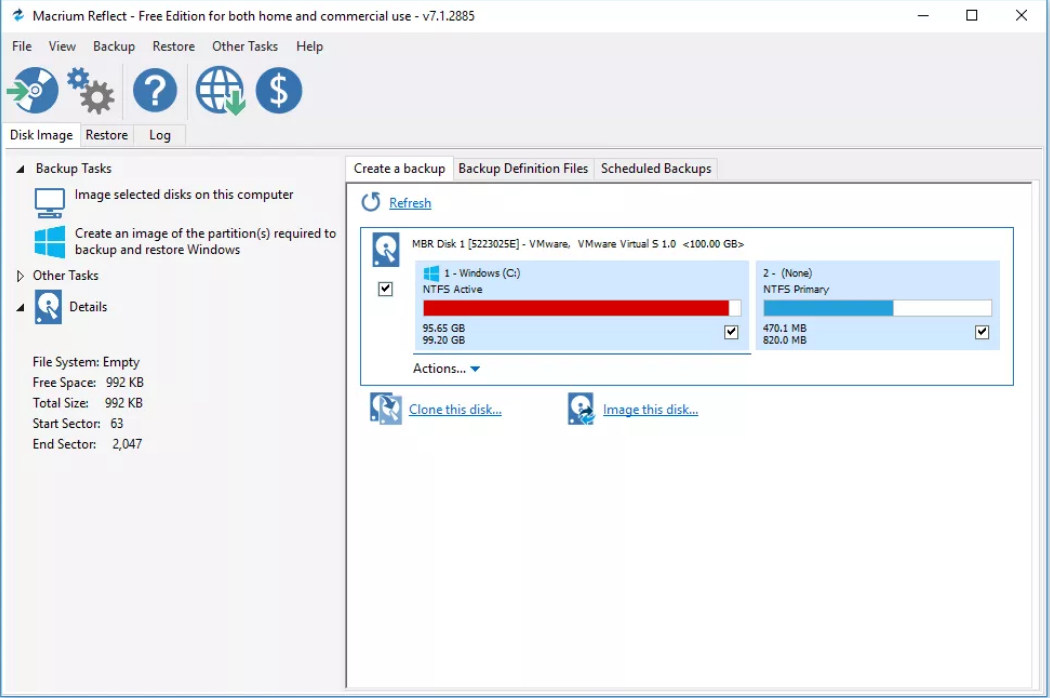
Task: Click the Windows flag icon on partition 1
Action: click(x=431, y=273)
